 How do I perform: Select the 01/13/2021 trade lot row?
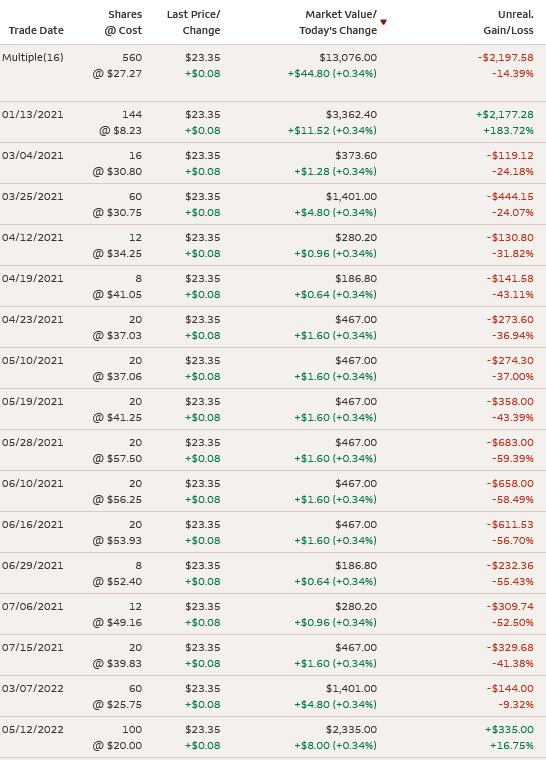tap(273, 122)
